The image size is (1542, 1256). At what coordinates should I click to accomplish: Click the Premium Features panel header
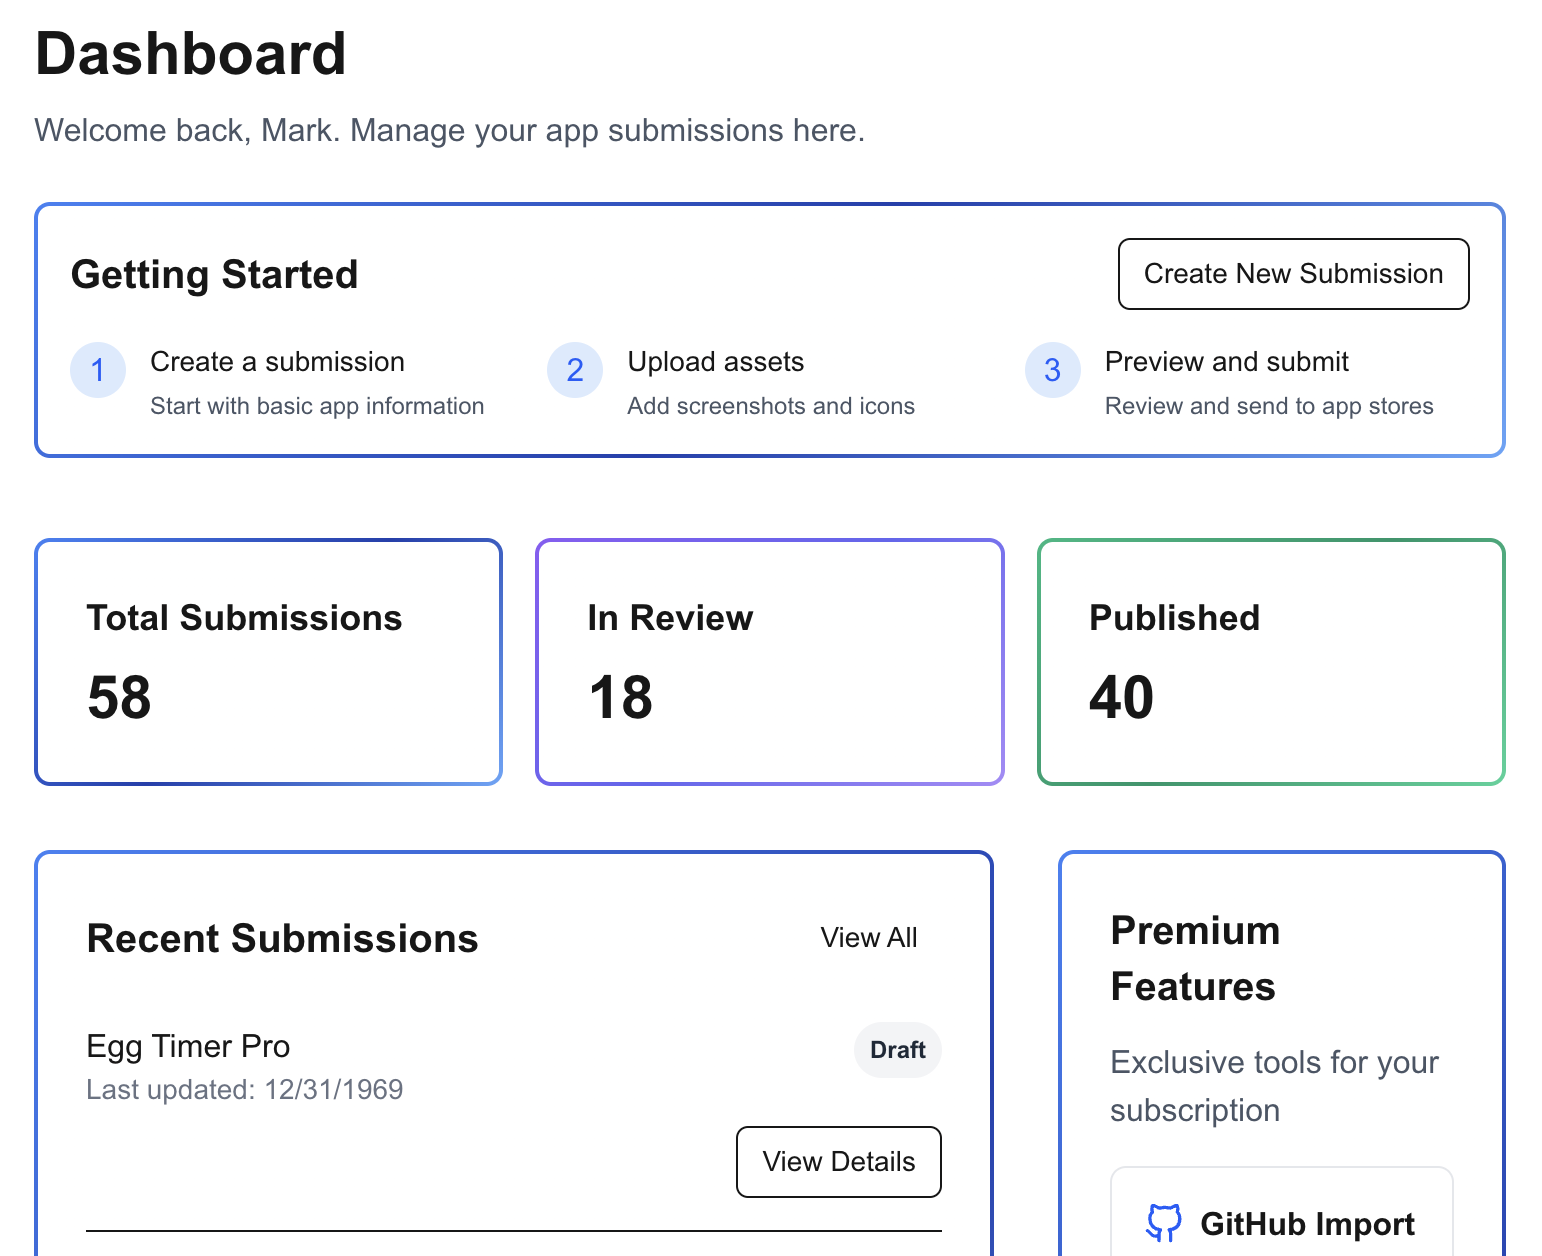click(x=1195, y=958)
